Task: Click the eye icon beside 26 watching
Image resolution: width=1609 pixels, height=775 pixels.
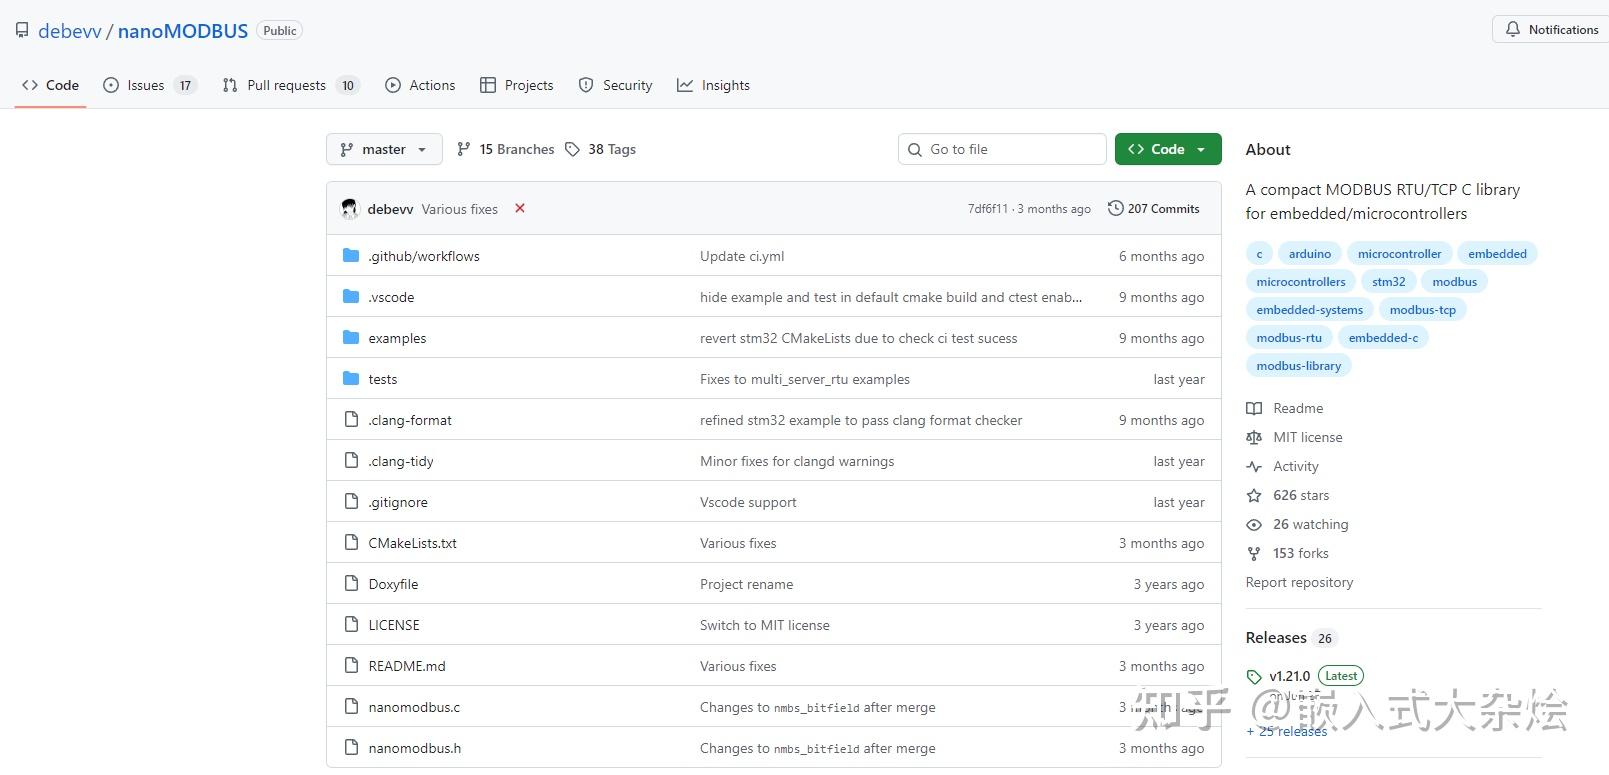Action: click(x=1254, y=524)
